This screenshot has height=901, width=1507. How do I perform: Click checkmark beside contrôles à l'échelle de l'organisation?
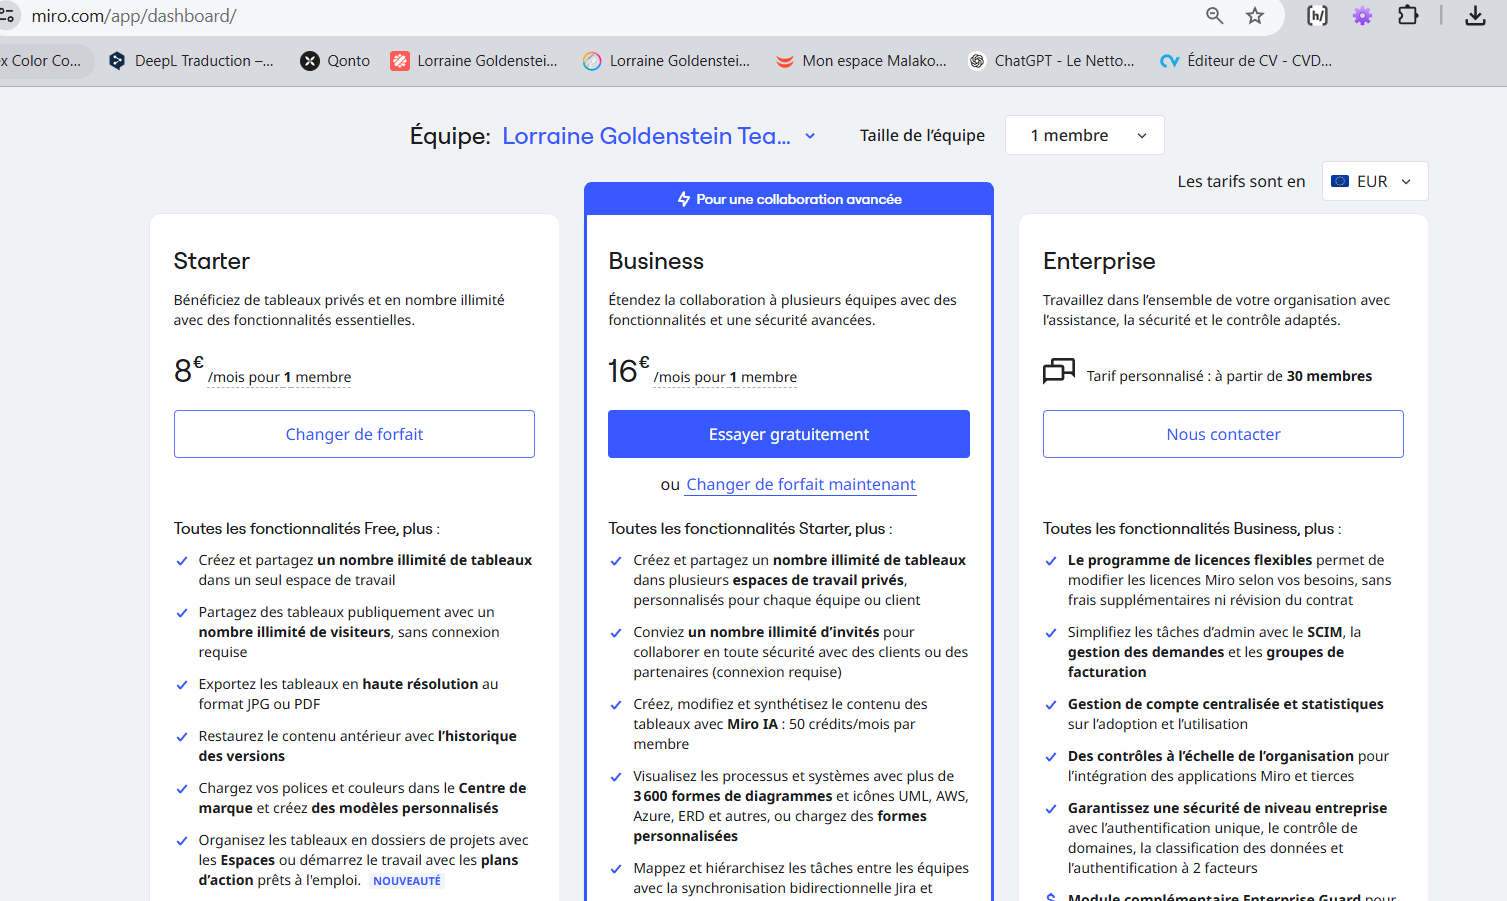1051,757
